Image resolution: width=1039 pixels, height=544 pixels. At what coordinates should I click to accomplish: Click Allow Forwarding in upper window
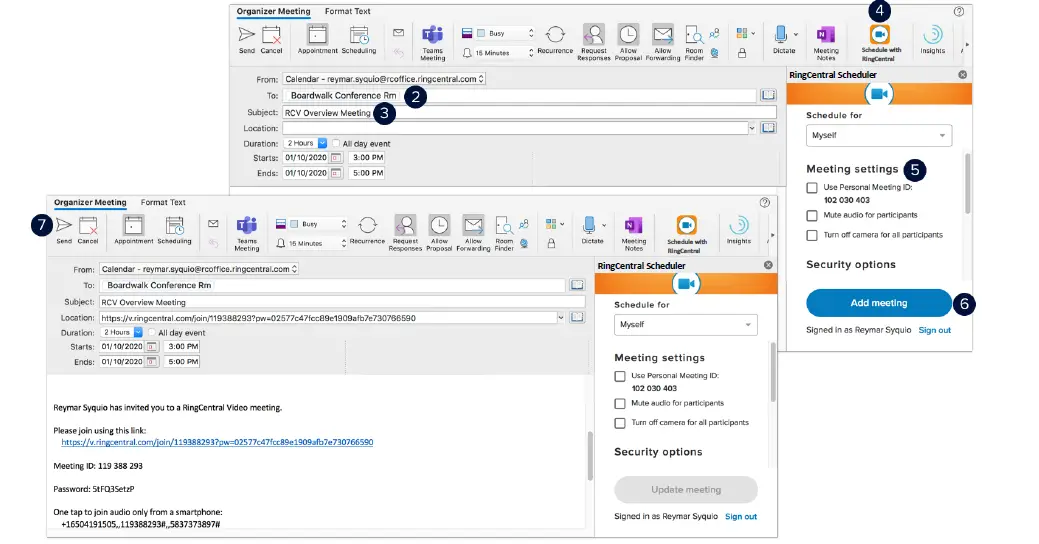tap(663, 42)
